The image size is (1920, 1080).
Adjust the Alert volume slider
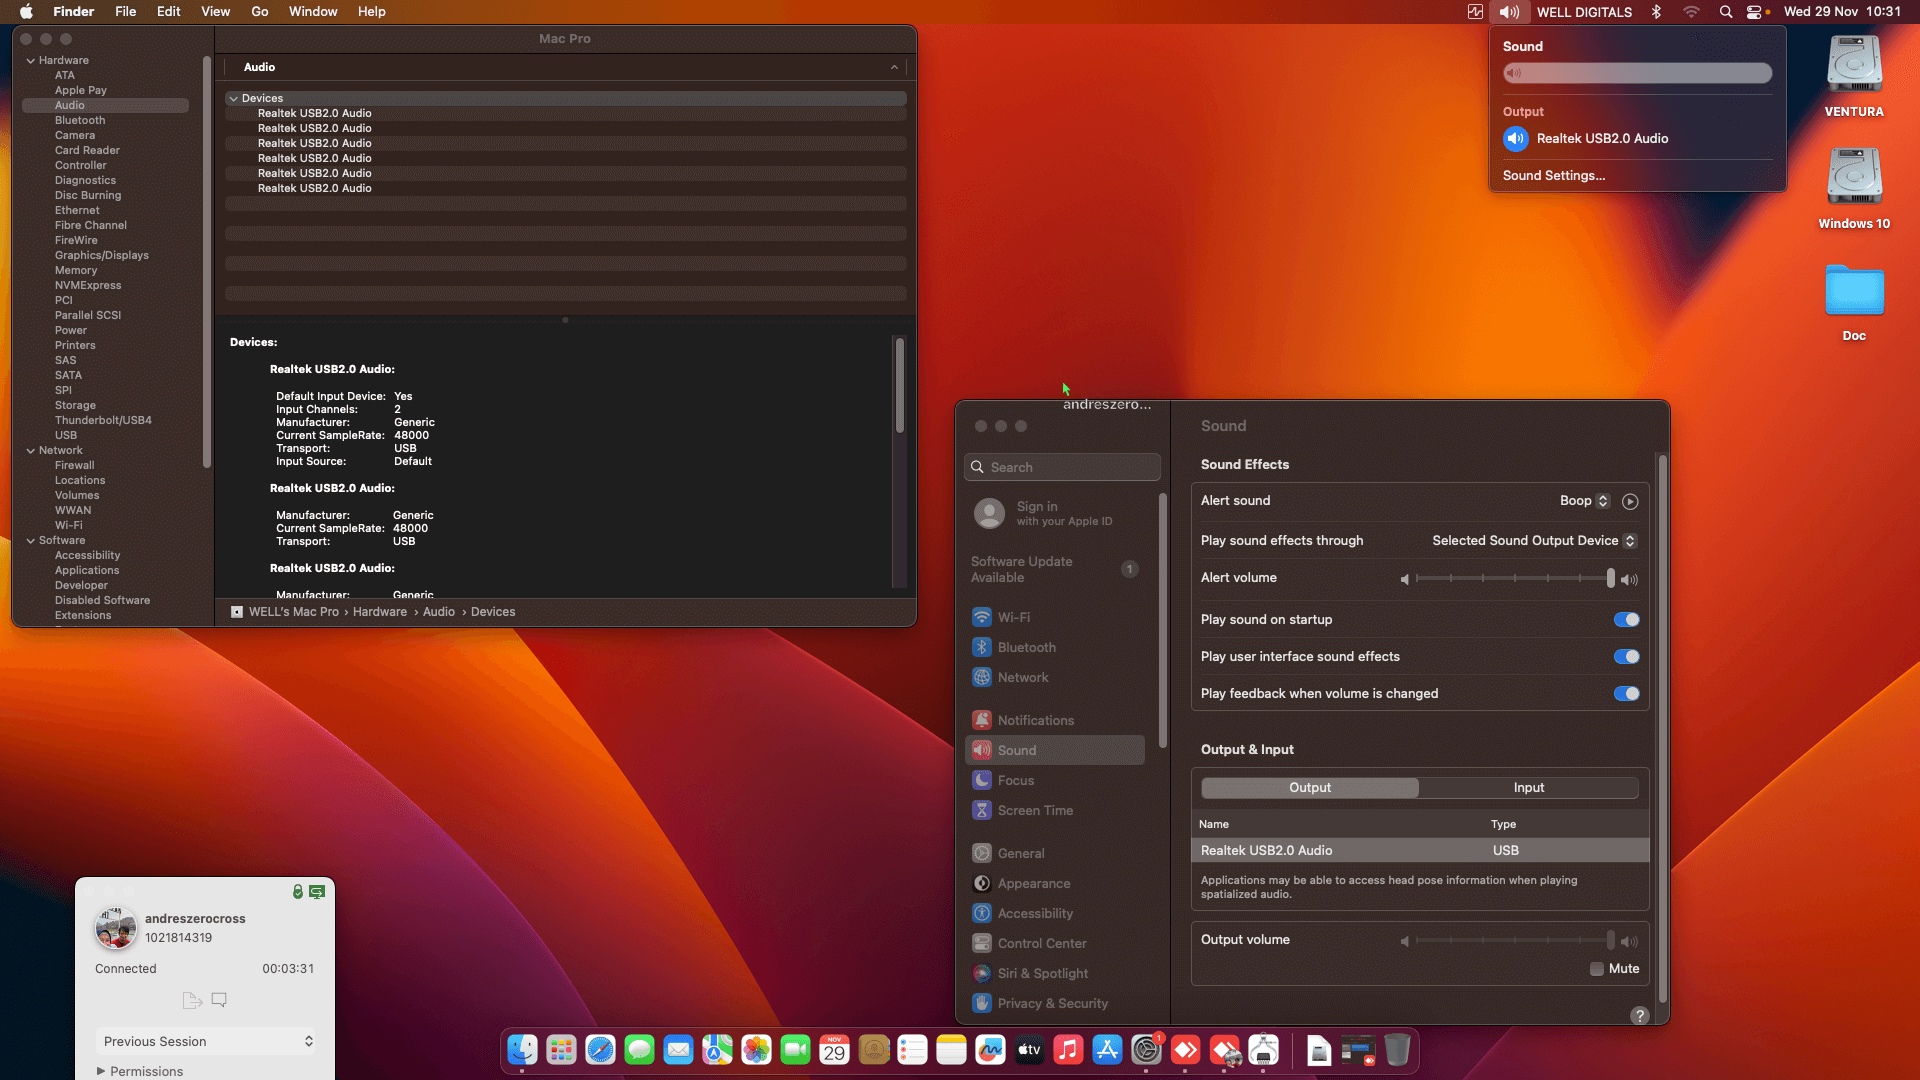1513,578
